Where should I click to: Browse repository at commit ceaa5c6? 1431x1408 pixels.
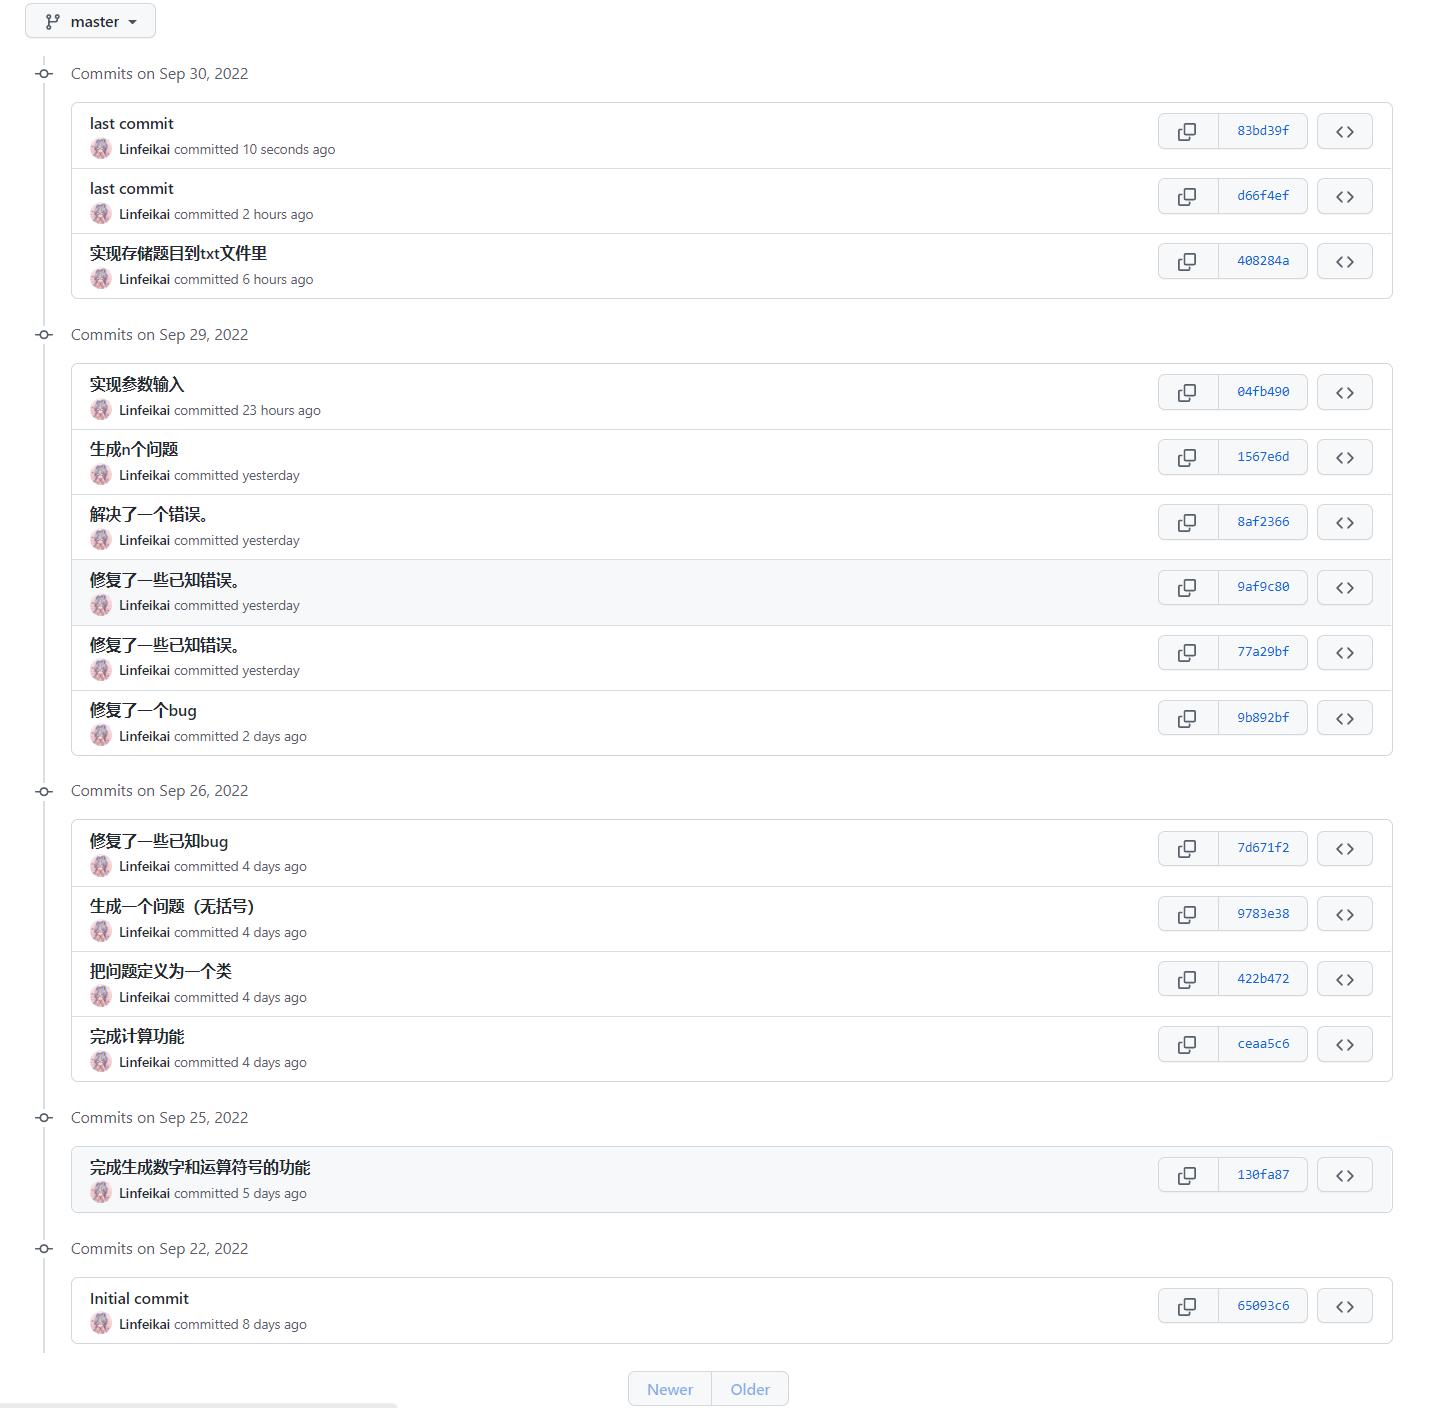tap(1344, 1044)
